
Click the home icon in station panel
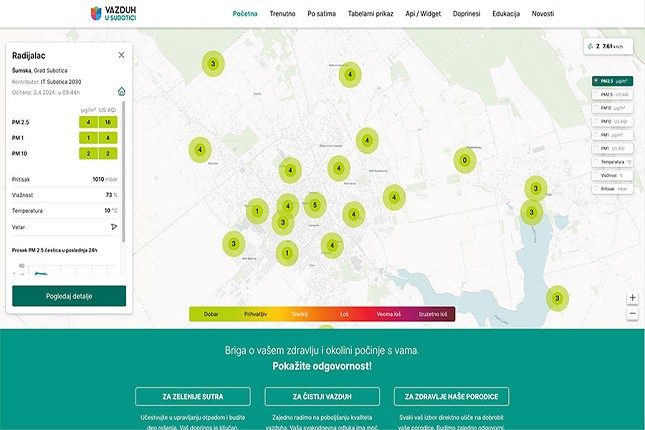(121, 91)
